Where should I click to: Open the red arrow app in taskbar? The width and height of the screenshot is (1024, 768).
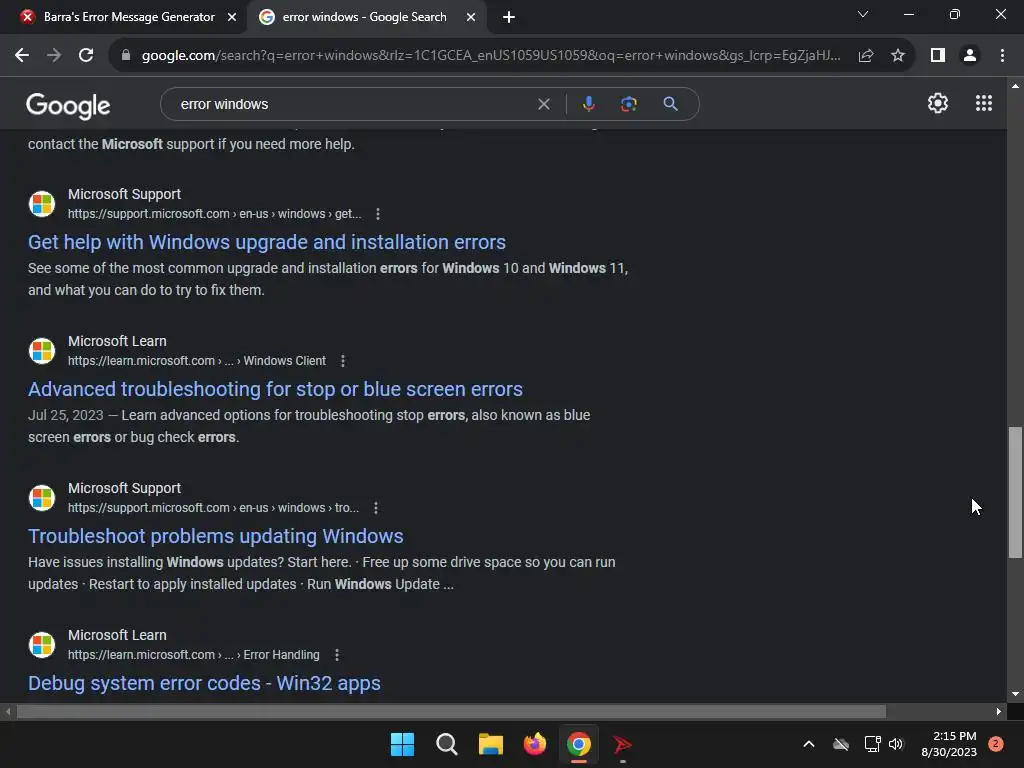[622, 744]
